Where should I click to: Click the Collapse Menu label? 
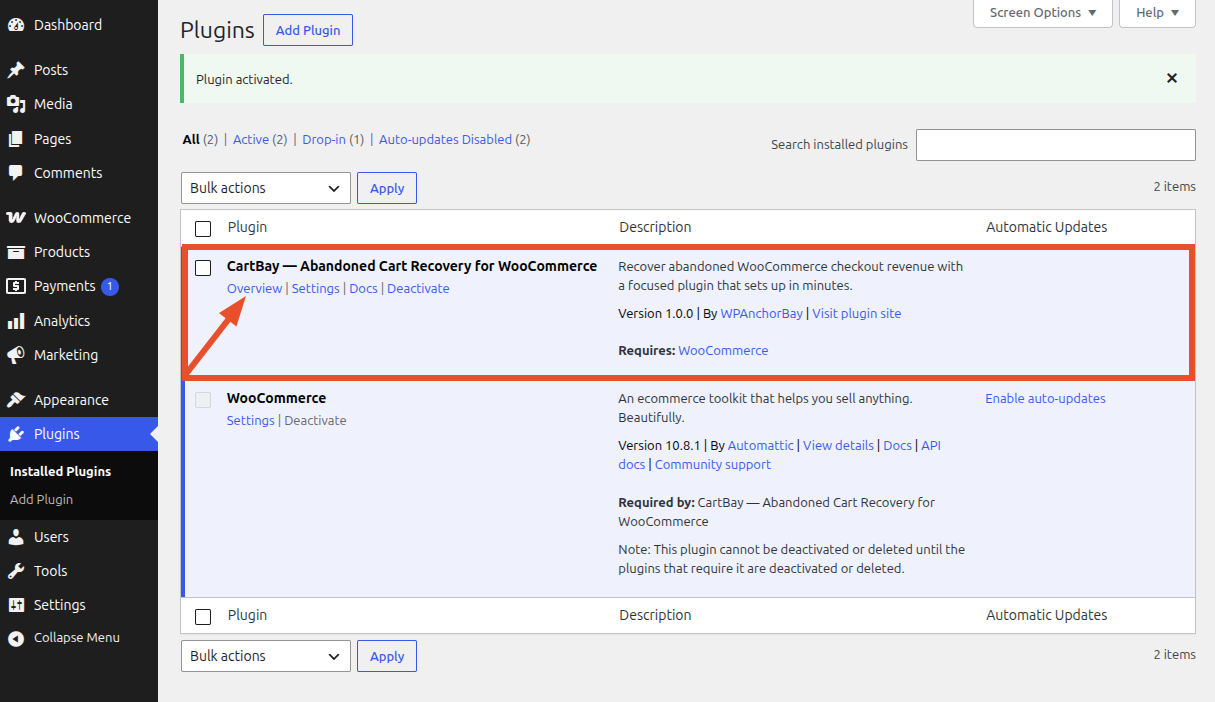tap(77, 638)
